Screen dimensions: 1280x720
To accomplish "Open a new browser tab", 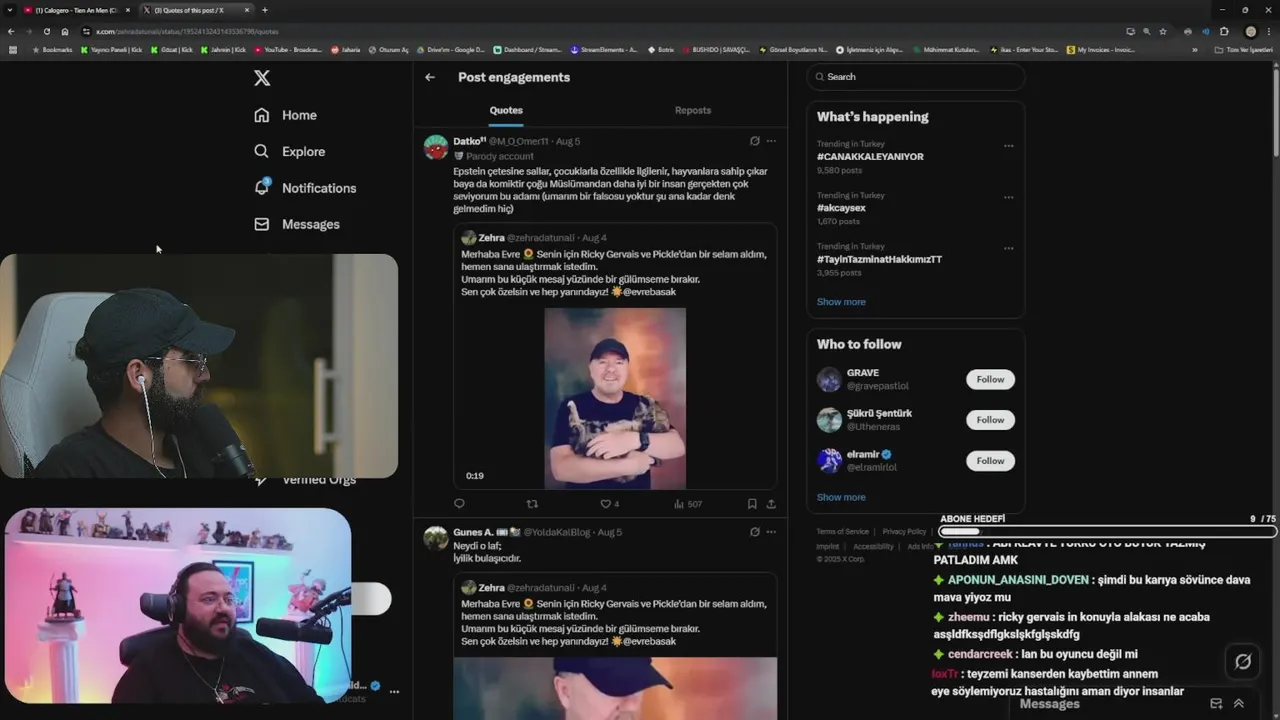I will coord(265,10).
